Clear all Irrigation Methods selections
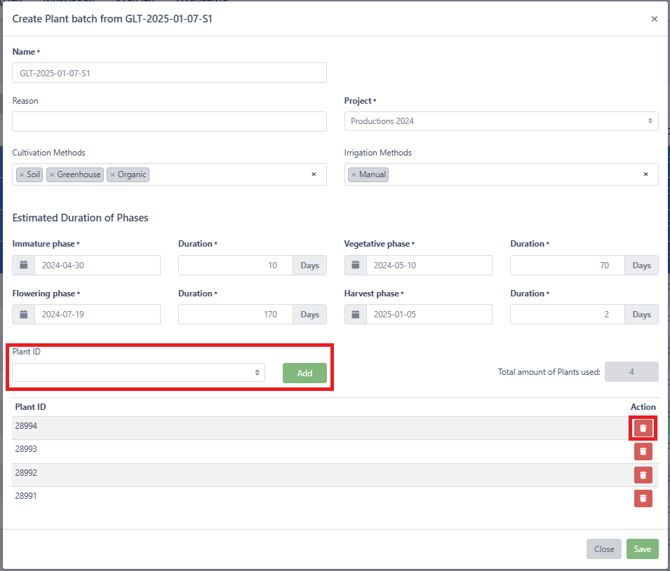 646,174
